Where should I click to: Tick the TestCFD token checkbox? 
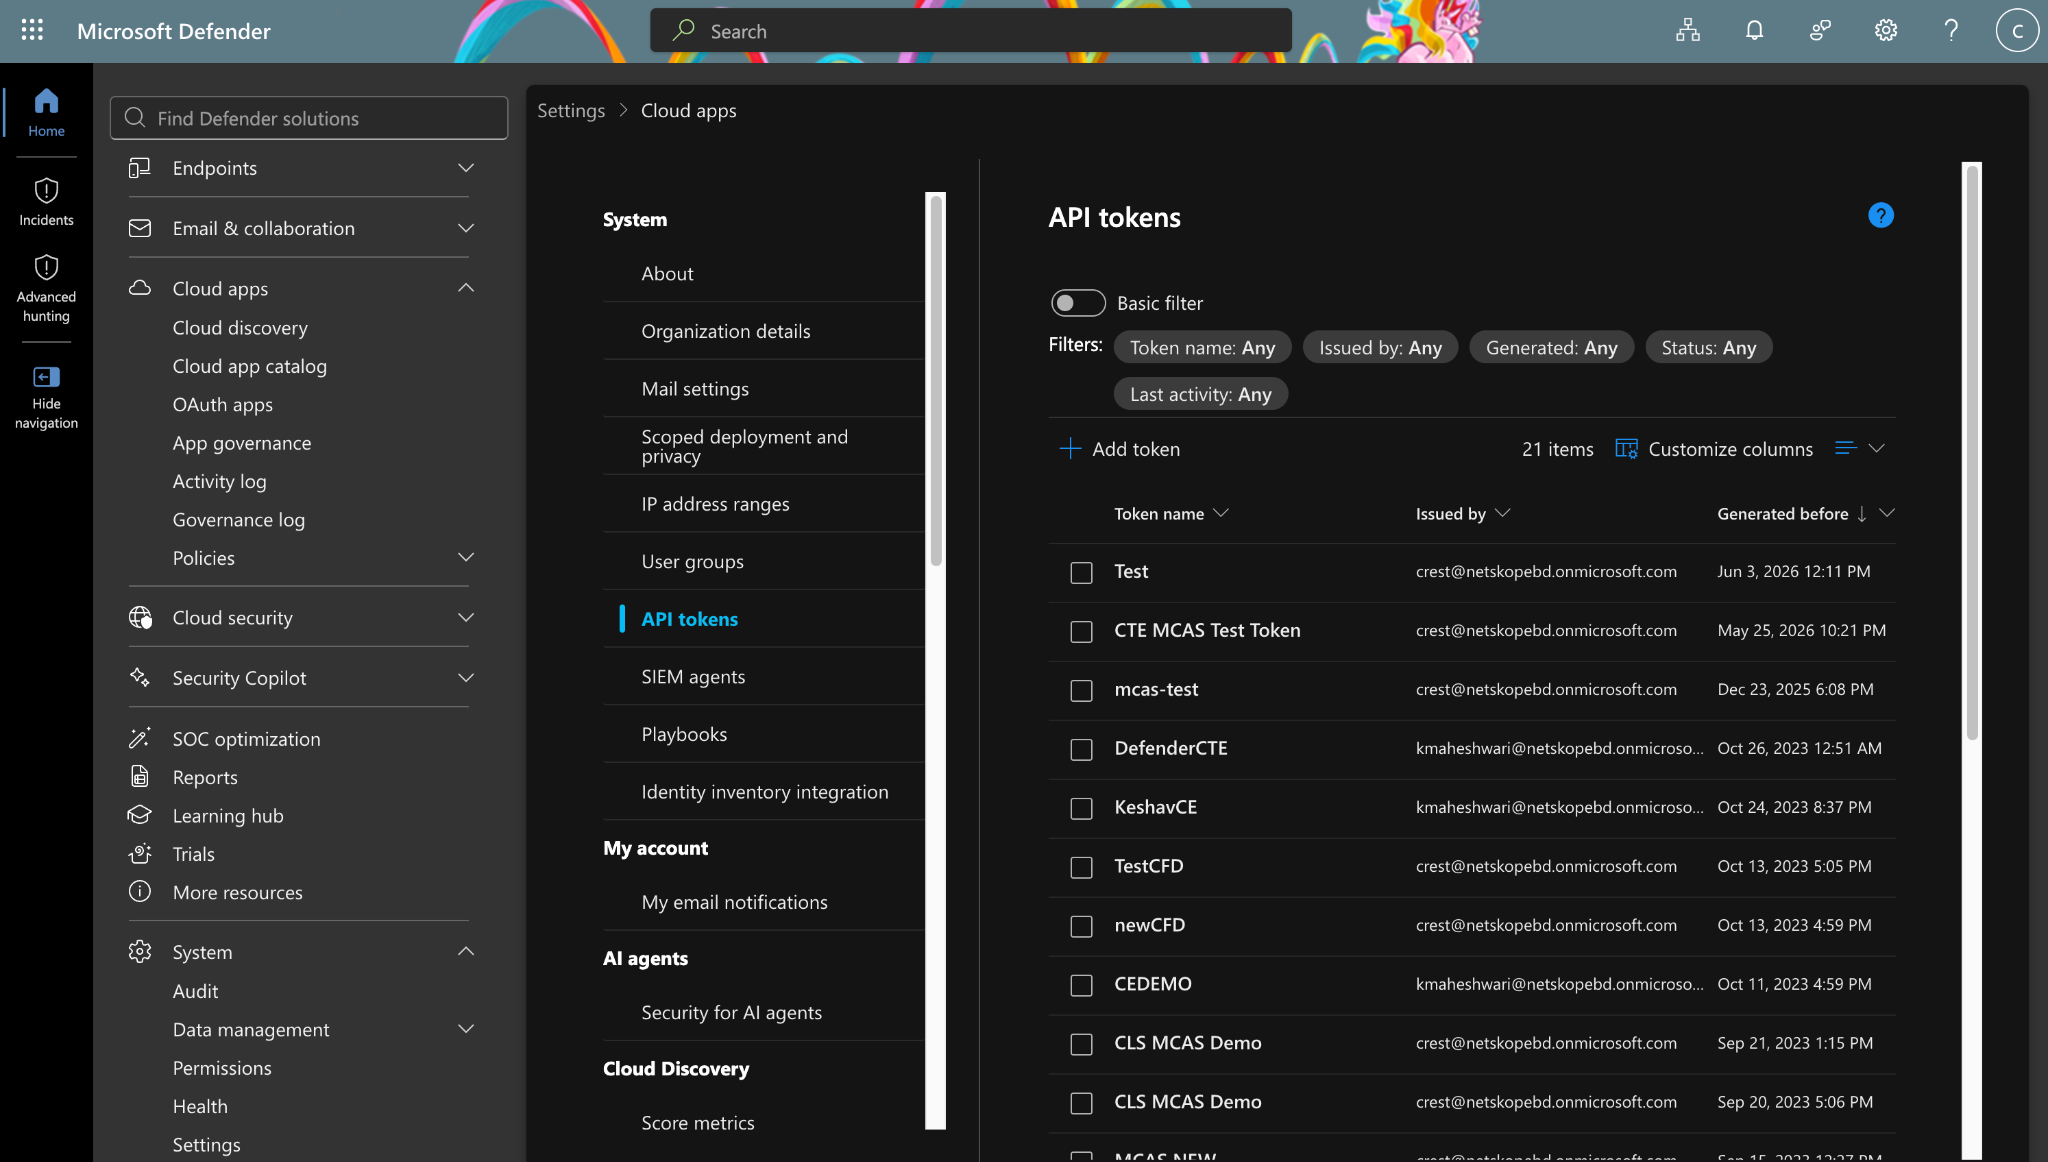tap(1081, 867)
